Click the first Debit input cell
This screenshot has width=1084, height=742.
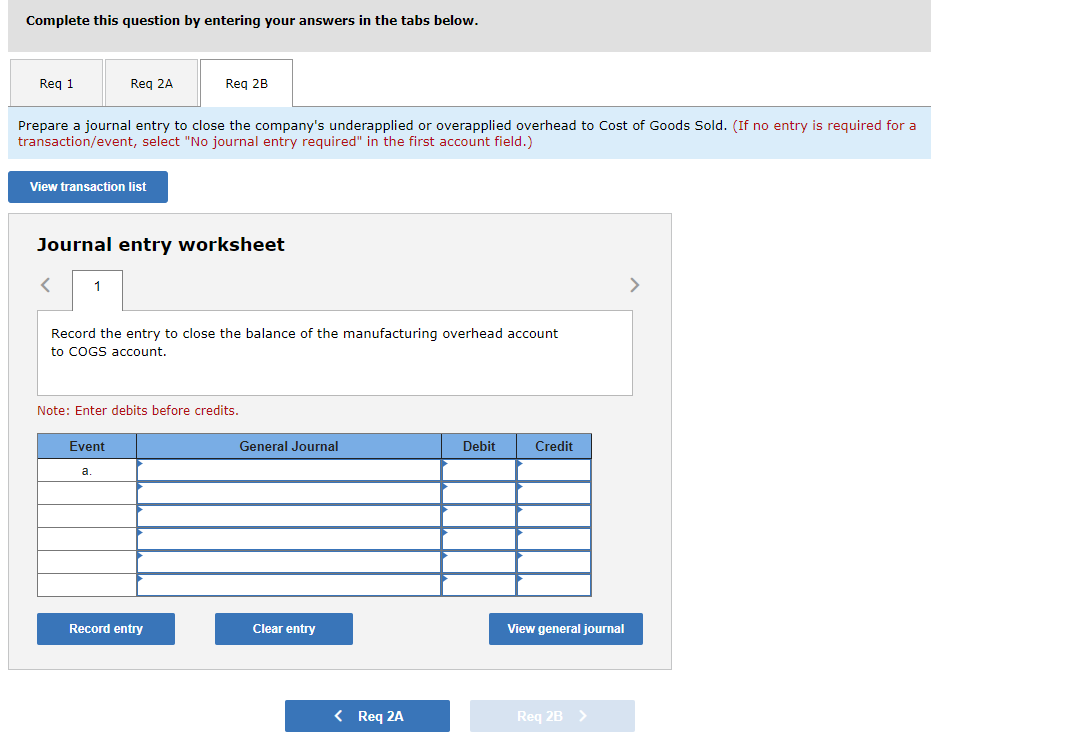point(478,469)
